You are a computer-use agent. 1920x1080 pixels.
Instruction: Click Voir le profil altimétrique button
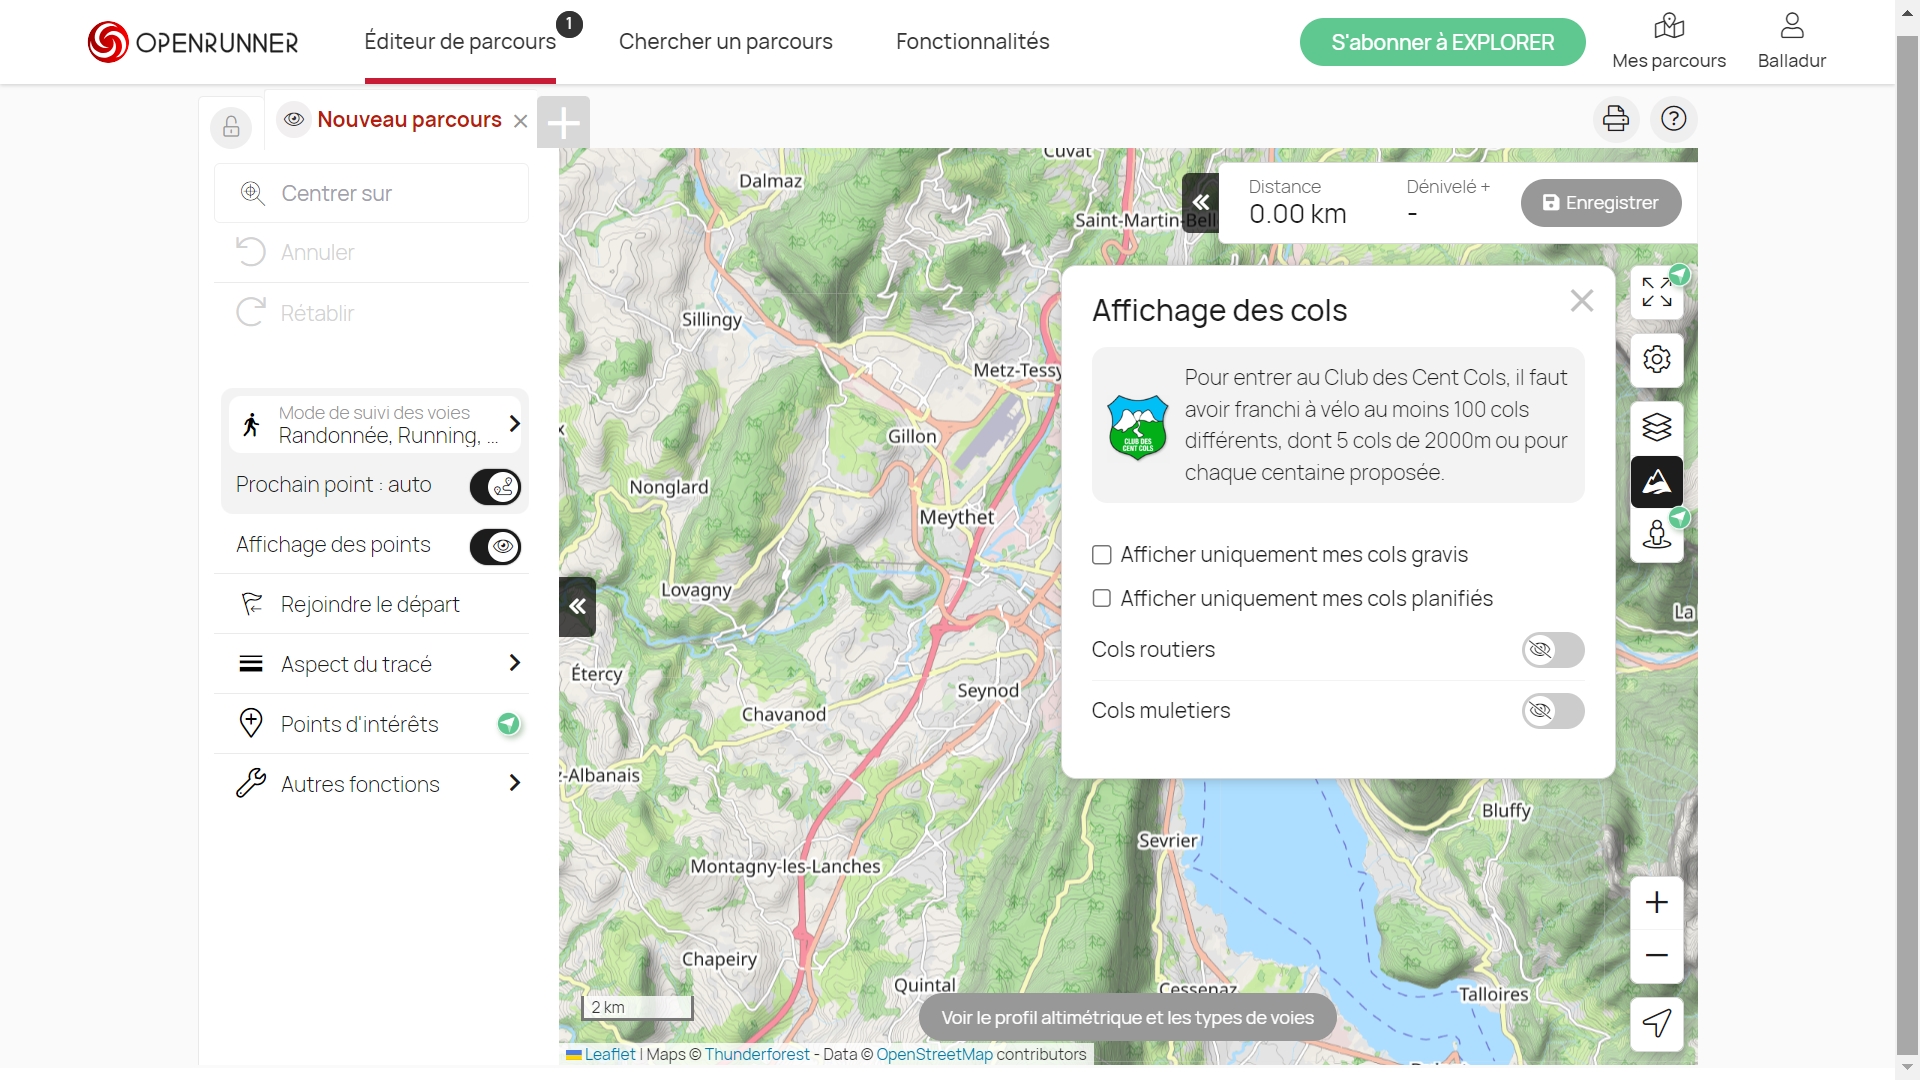(1127, 1018)
